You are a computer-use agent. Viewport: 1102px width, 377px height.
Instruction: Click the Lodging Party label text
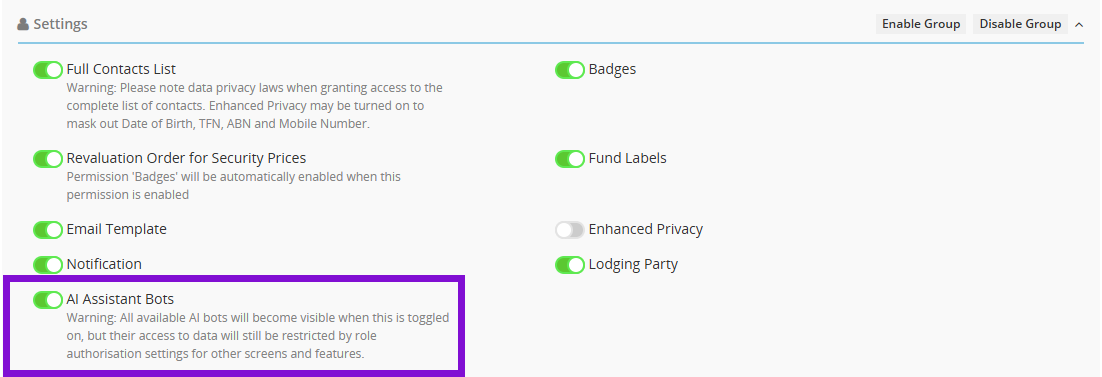[x=633, y=264]
